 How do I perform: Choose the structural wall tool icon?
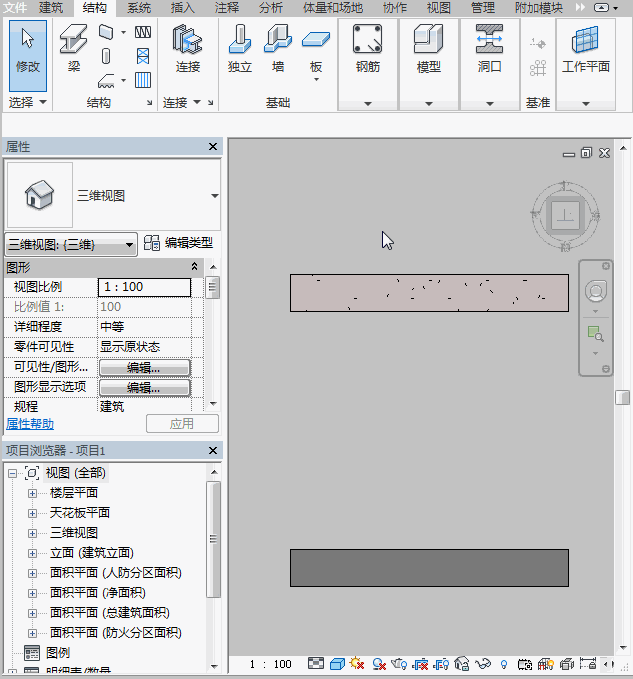106,32
